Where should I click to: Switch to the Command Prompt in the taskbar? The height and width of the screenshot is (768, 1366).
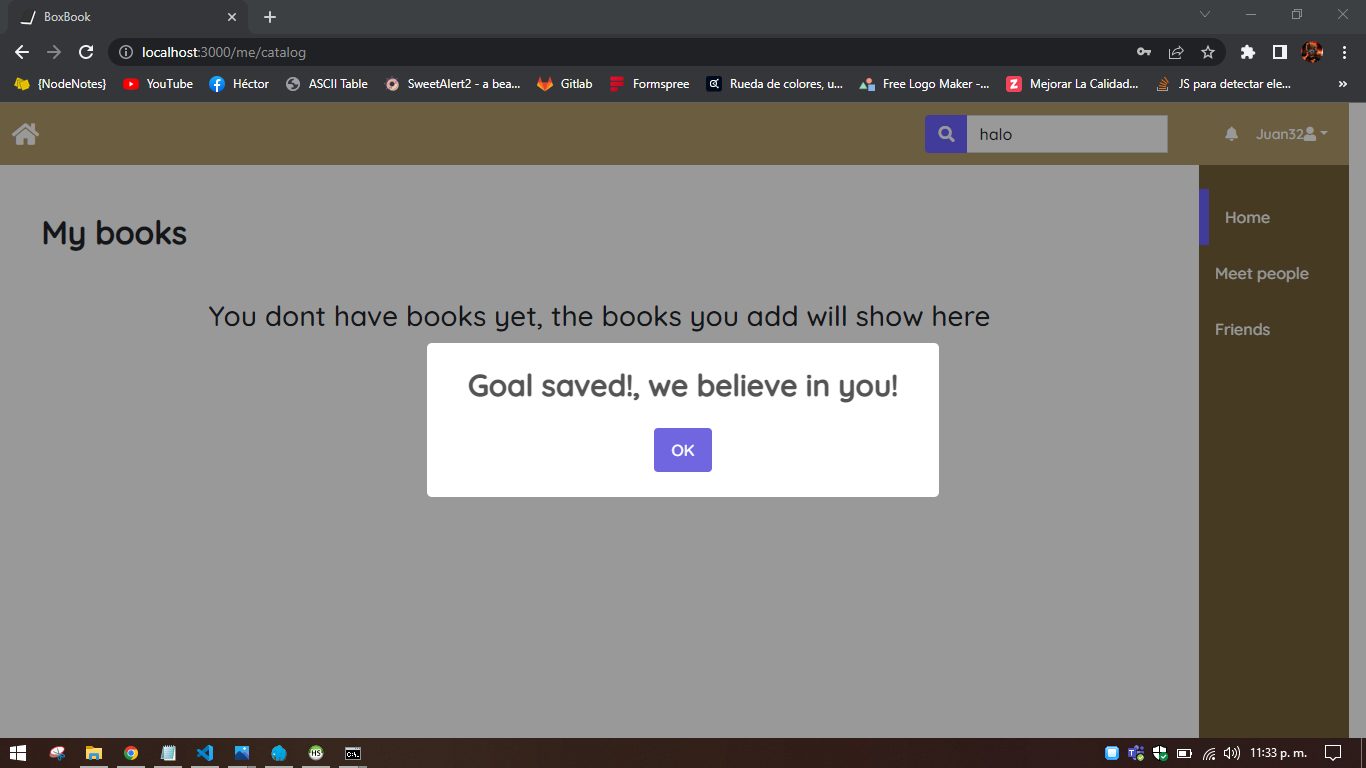[353, 753]
